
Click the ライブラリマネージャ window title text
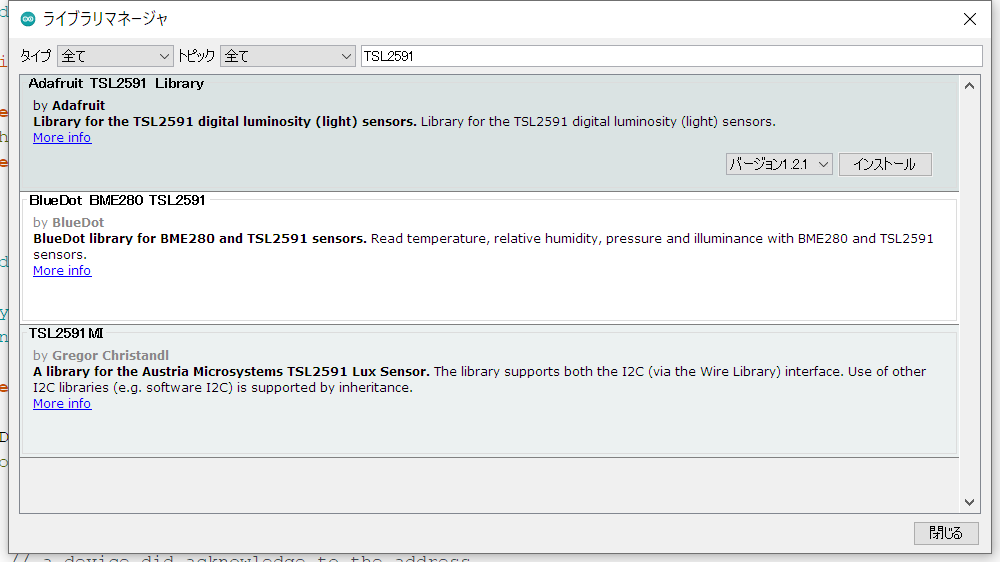(105, 19)
